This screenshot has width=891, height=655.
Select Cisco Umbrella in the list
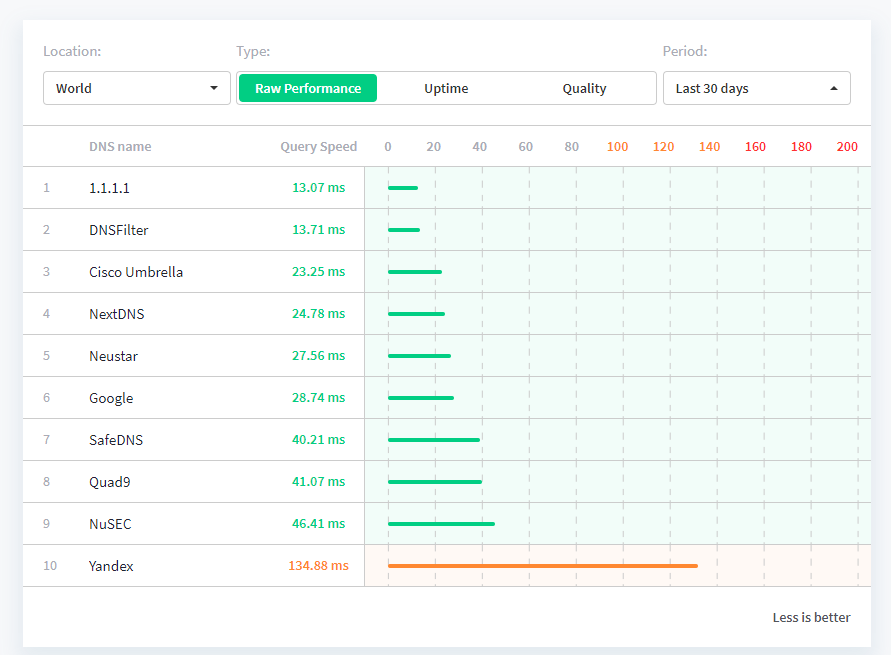point(136,272)
